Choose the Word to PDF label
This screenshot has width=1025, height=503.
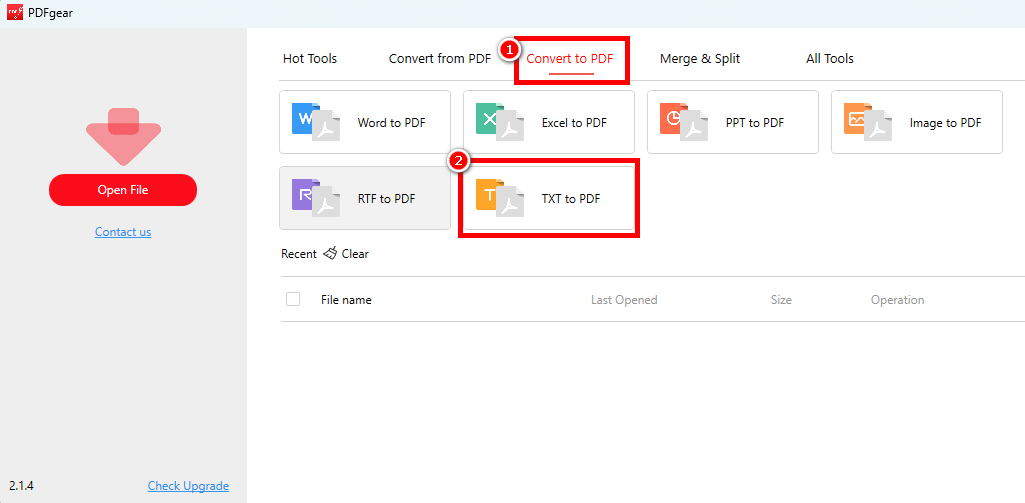click(x=392, y=122)
